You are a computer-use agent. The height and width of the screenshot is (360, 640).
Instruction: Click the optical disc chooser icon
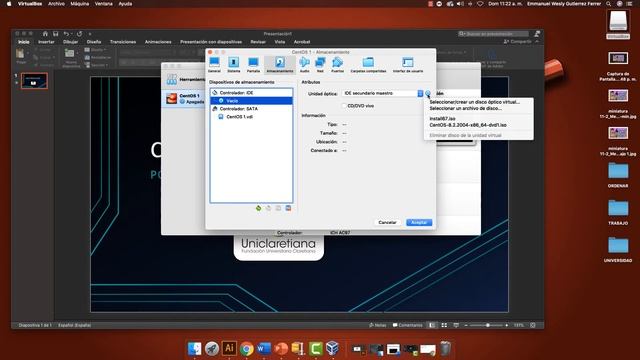[x=428, y=93]
